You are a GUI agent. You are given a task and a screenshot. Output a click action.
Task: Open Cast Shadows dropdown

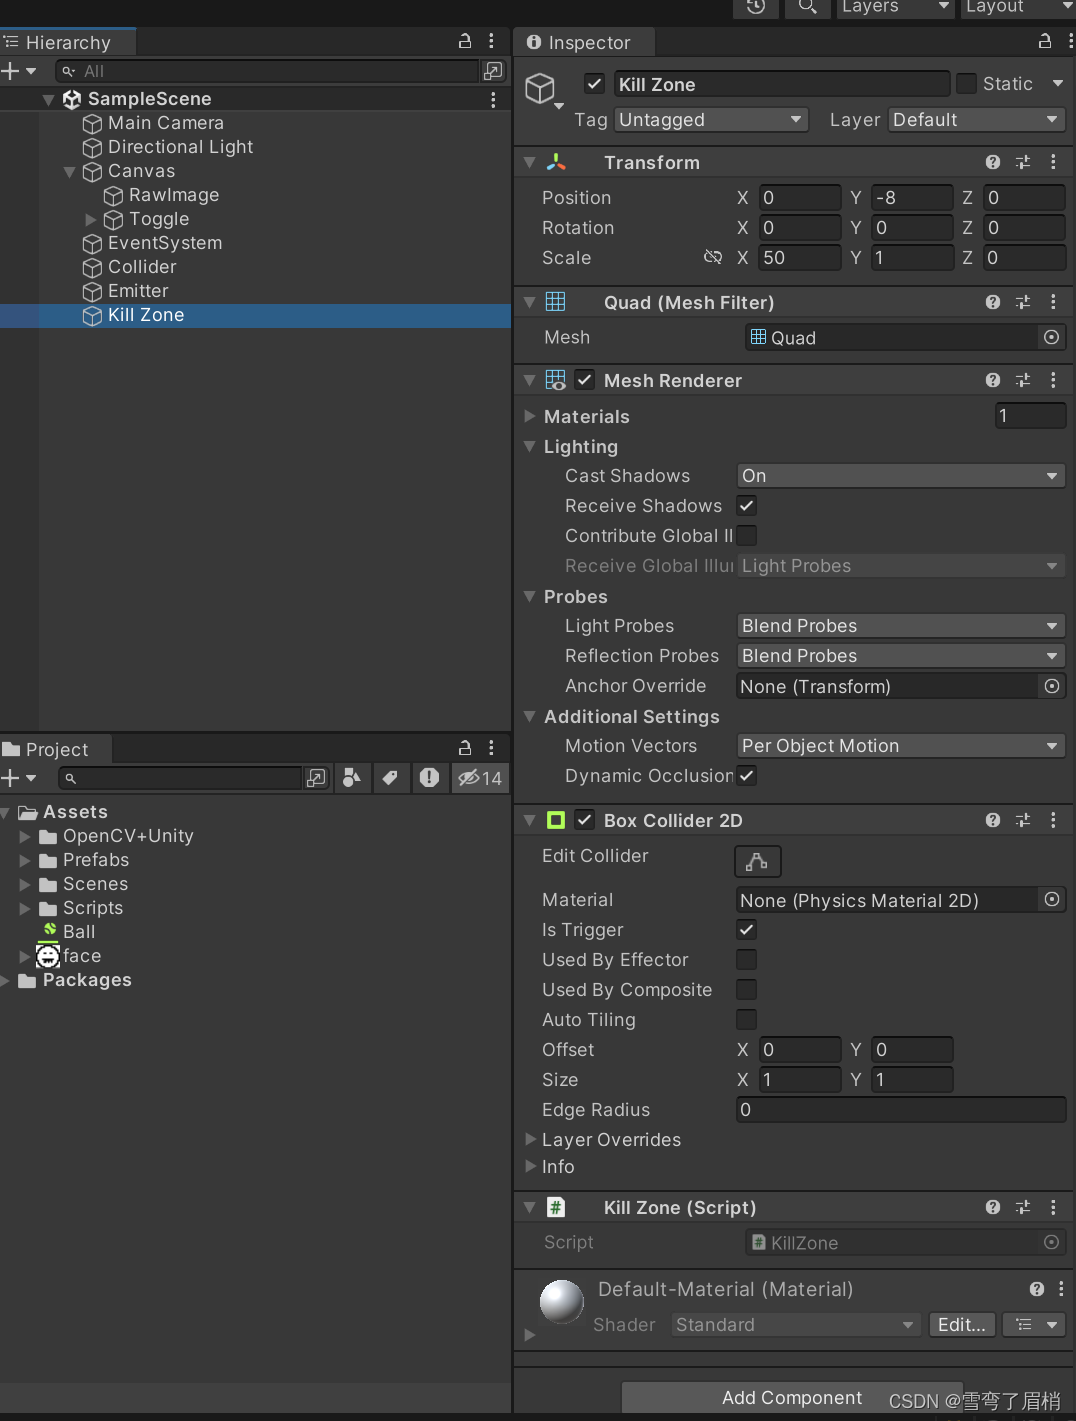point(901,475)
